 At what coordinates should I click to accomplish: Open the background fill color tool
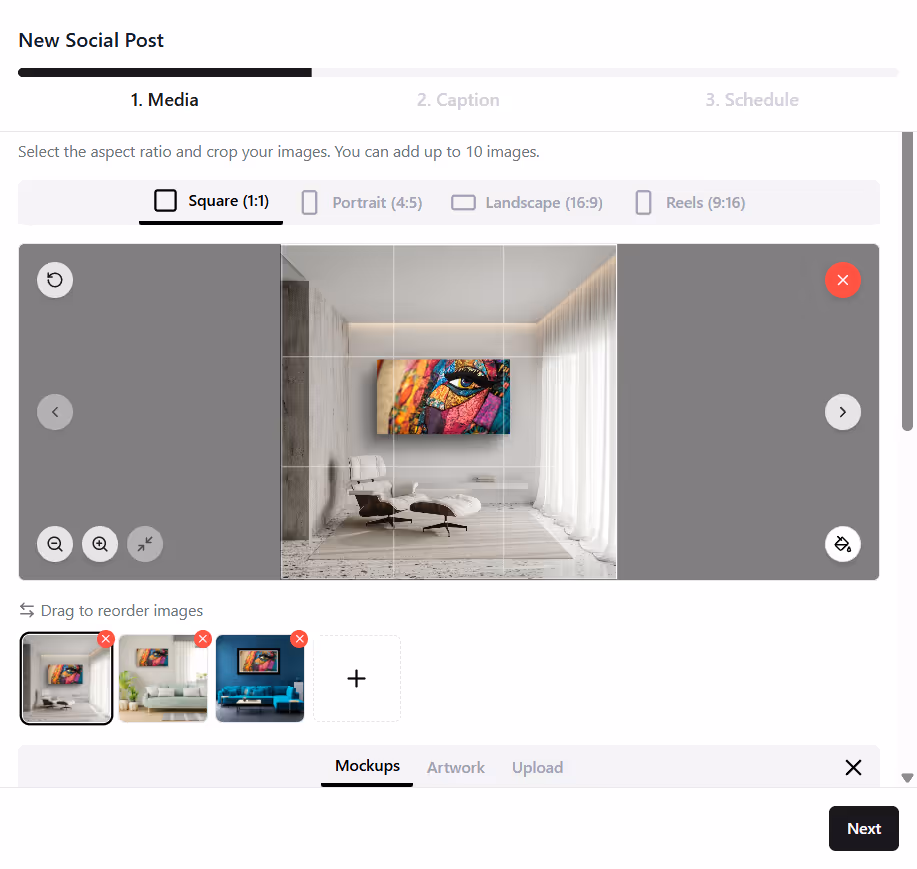tap(842, 544)
